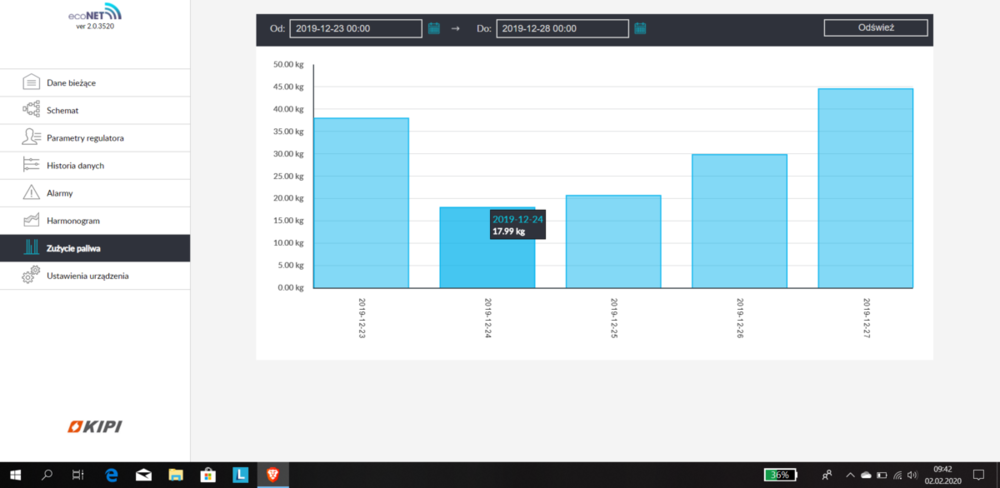
Task: Click the Historia danych sliders icon
Action: tap(31, 165)
